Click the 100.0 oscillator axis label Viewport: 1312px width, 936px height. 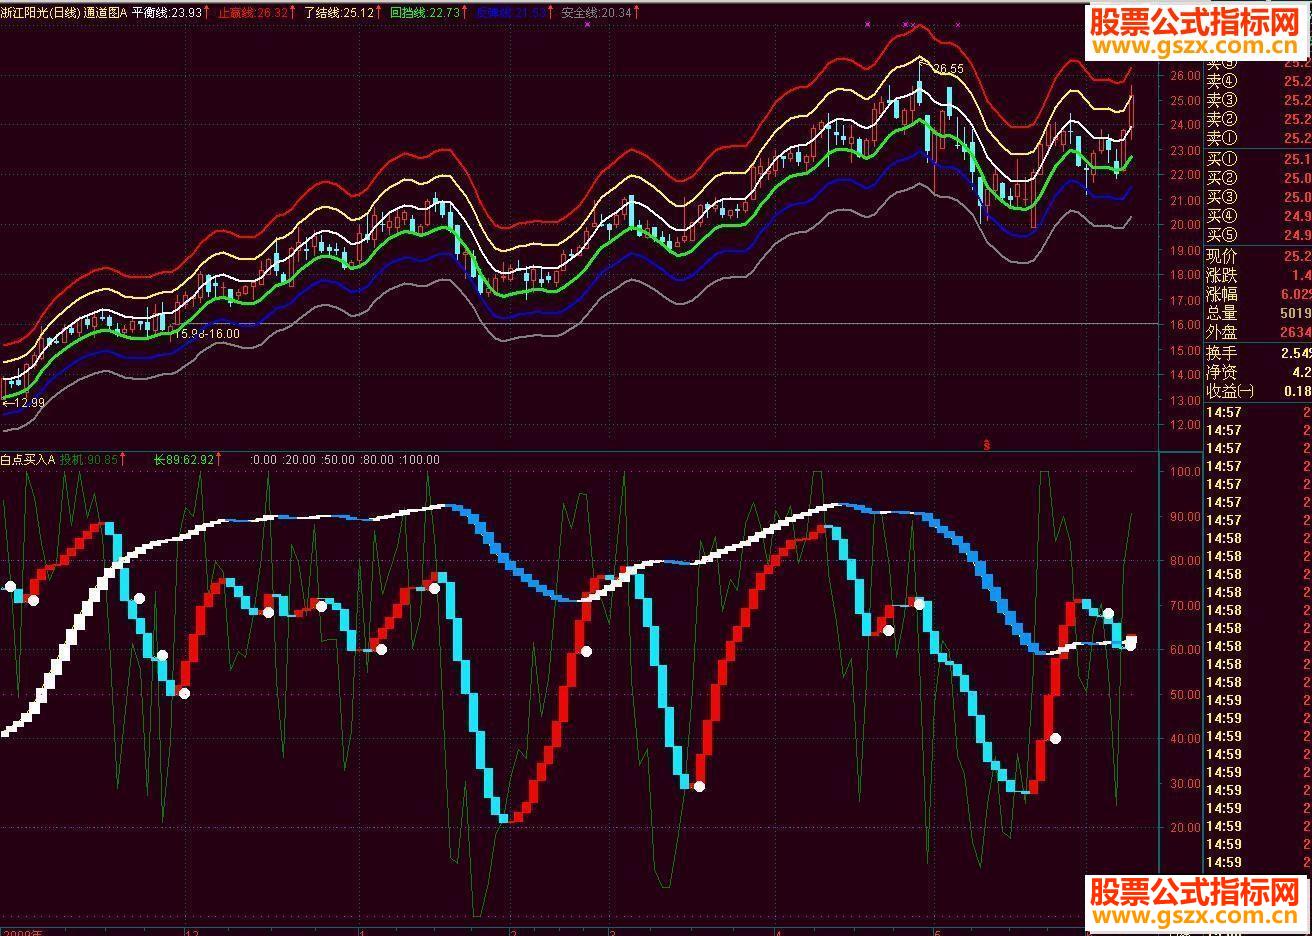pyautogui.click(x=1184, y=471)
